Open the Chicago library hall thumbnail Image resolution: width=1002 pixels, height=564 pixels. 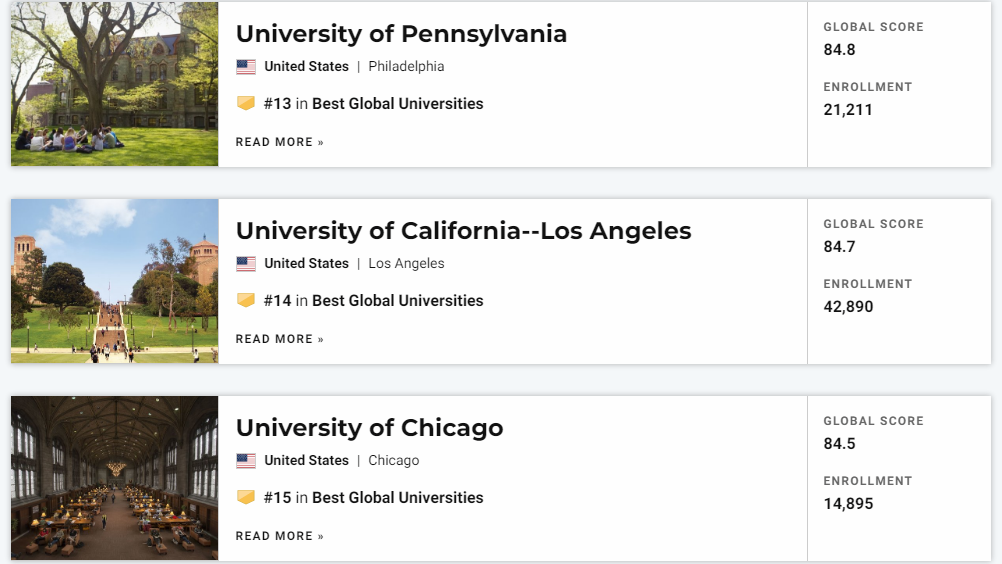[114, 478]
